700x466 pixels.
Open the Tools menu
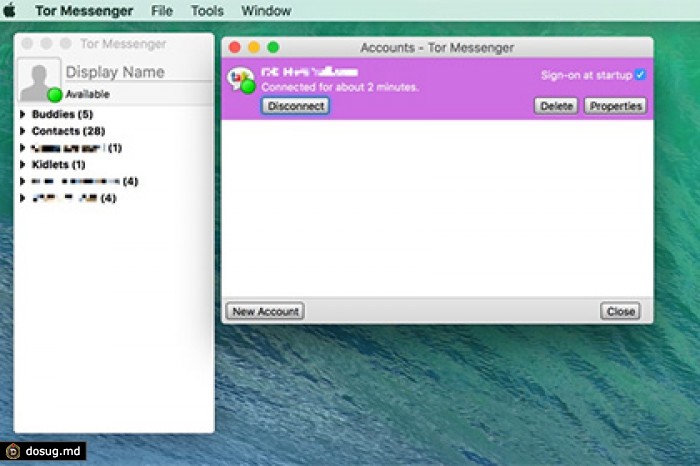point(207,11)
